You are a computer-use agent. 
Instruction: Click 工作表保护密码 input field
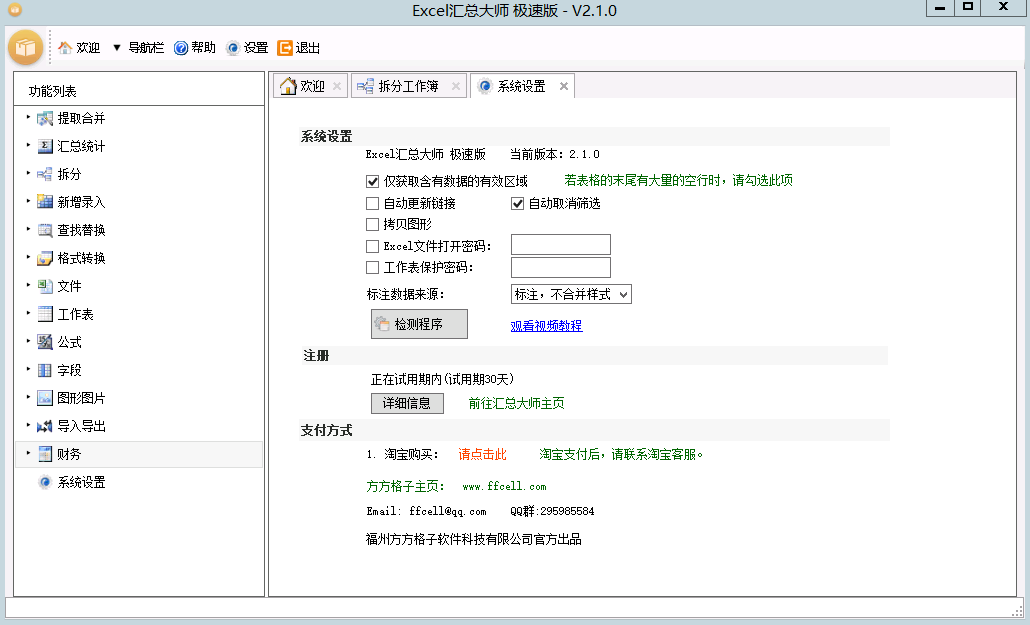click(x=561, y=267)
